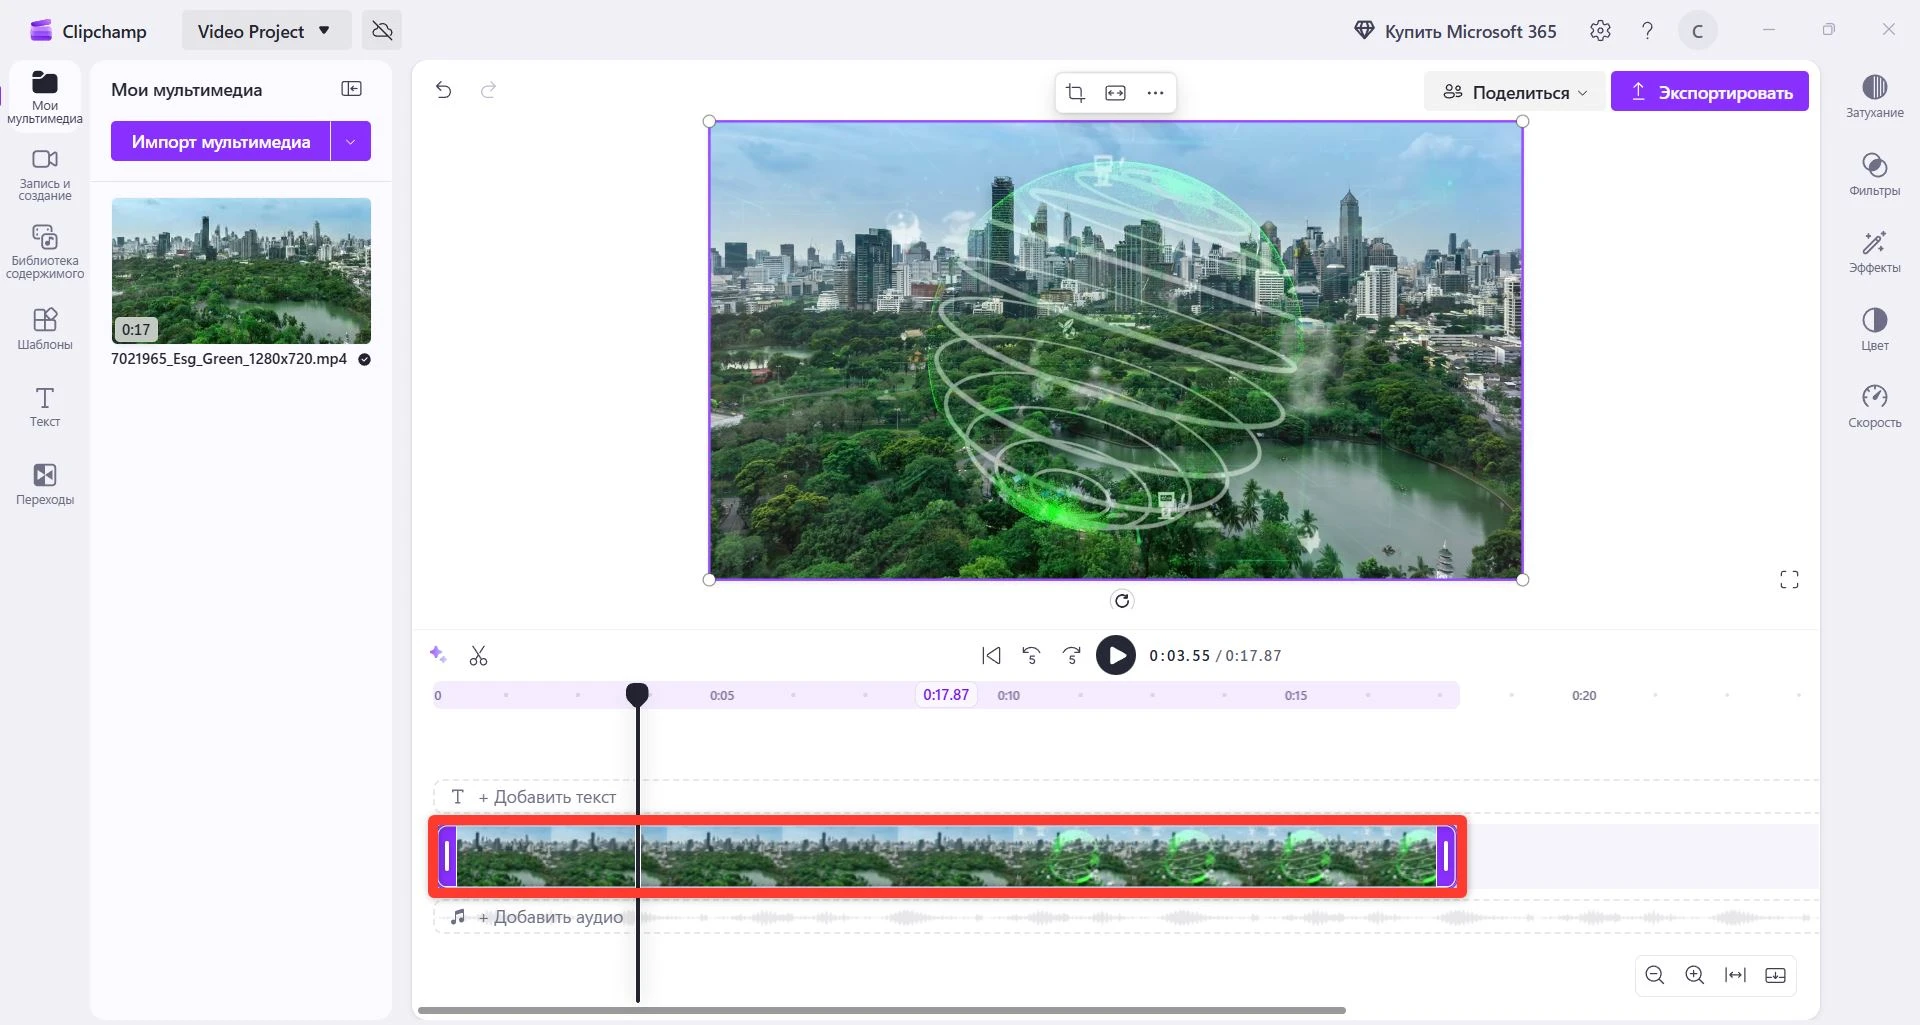Open the Share (Поделиться) dropdown
The width and height of the screenshot is (1920, 1025).
click(1514, 92)
